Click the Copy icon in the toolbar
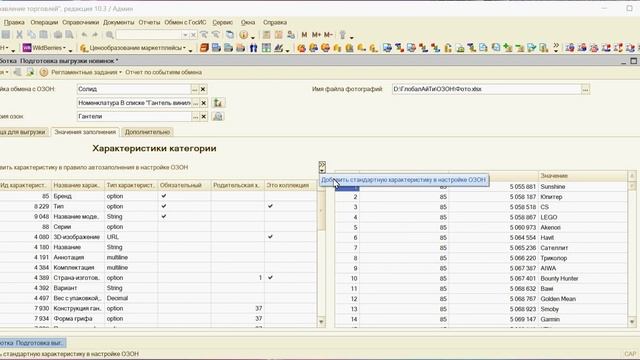The height and width of the screenshot is (360, 640). [31, 35]
